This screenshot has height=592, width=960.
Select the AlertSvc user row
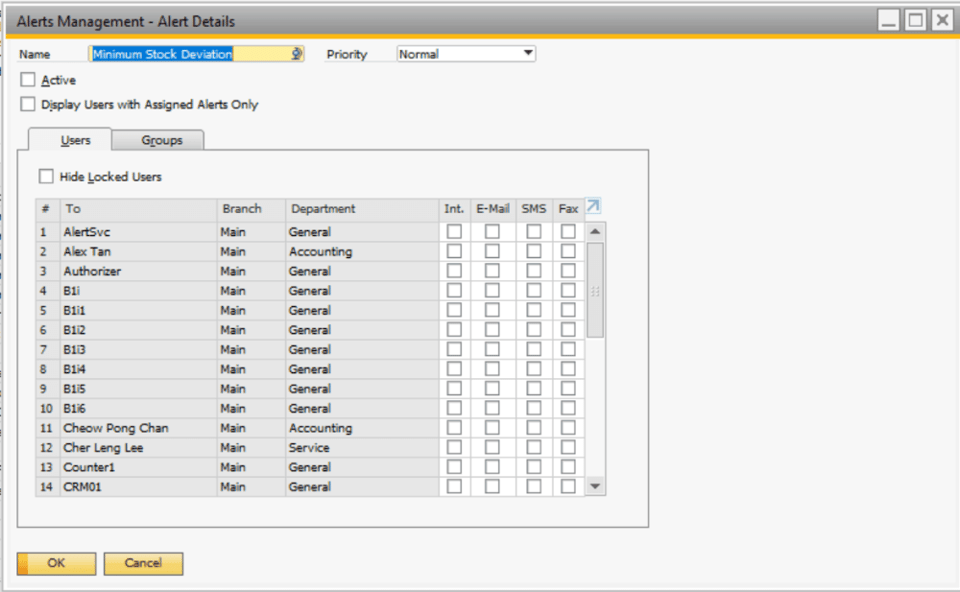coord(310,232)
